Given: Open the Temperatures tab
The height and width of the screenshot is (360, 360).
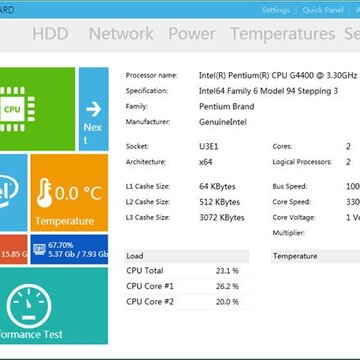Looking at the screenshot, I should click(283, 34).
